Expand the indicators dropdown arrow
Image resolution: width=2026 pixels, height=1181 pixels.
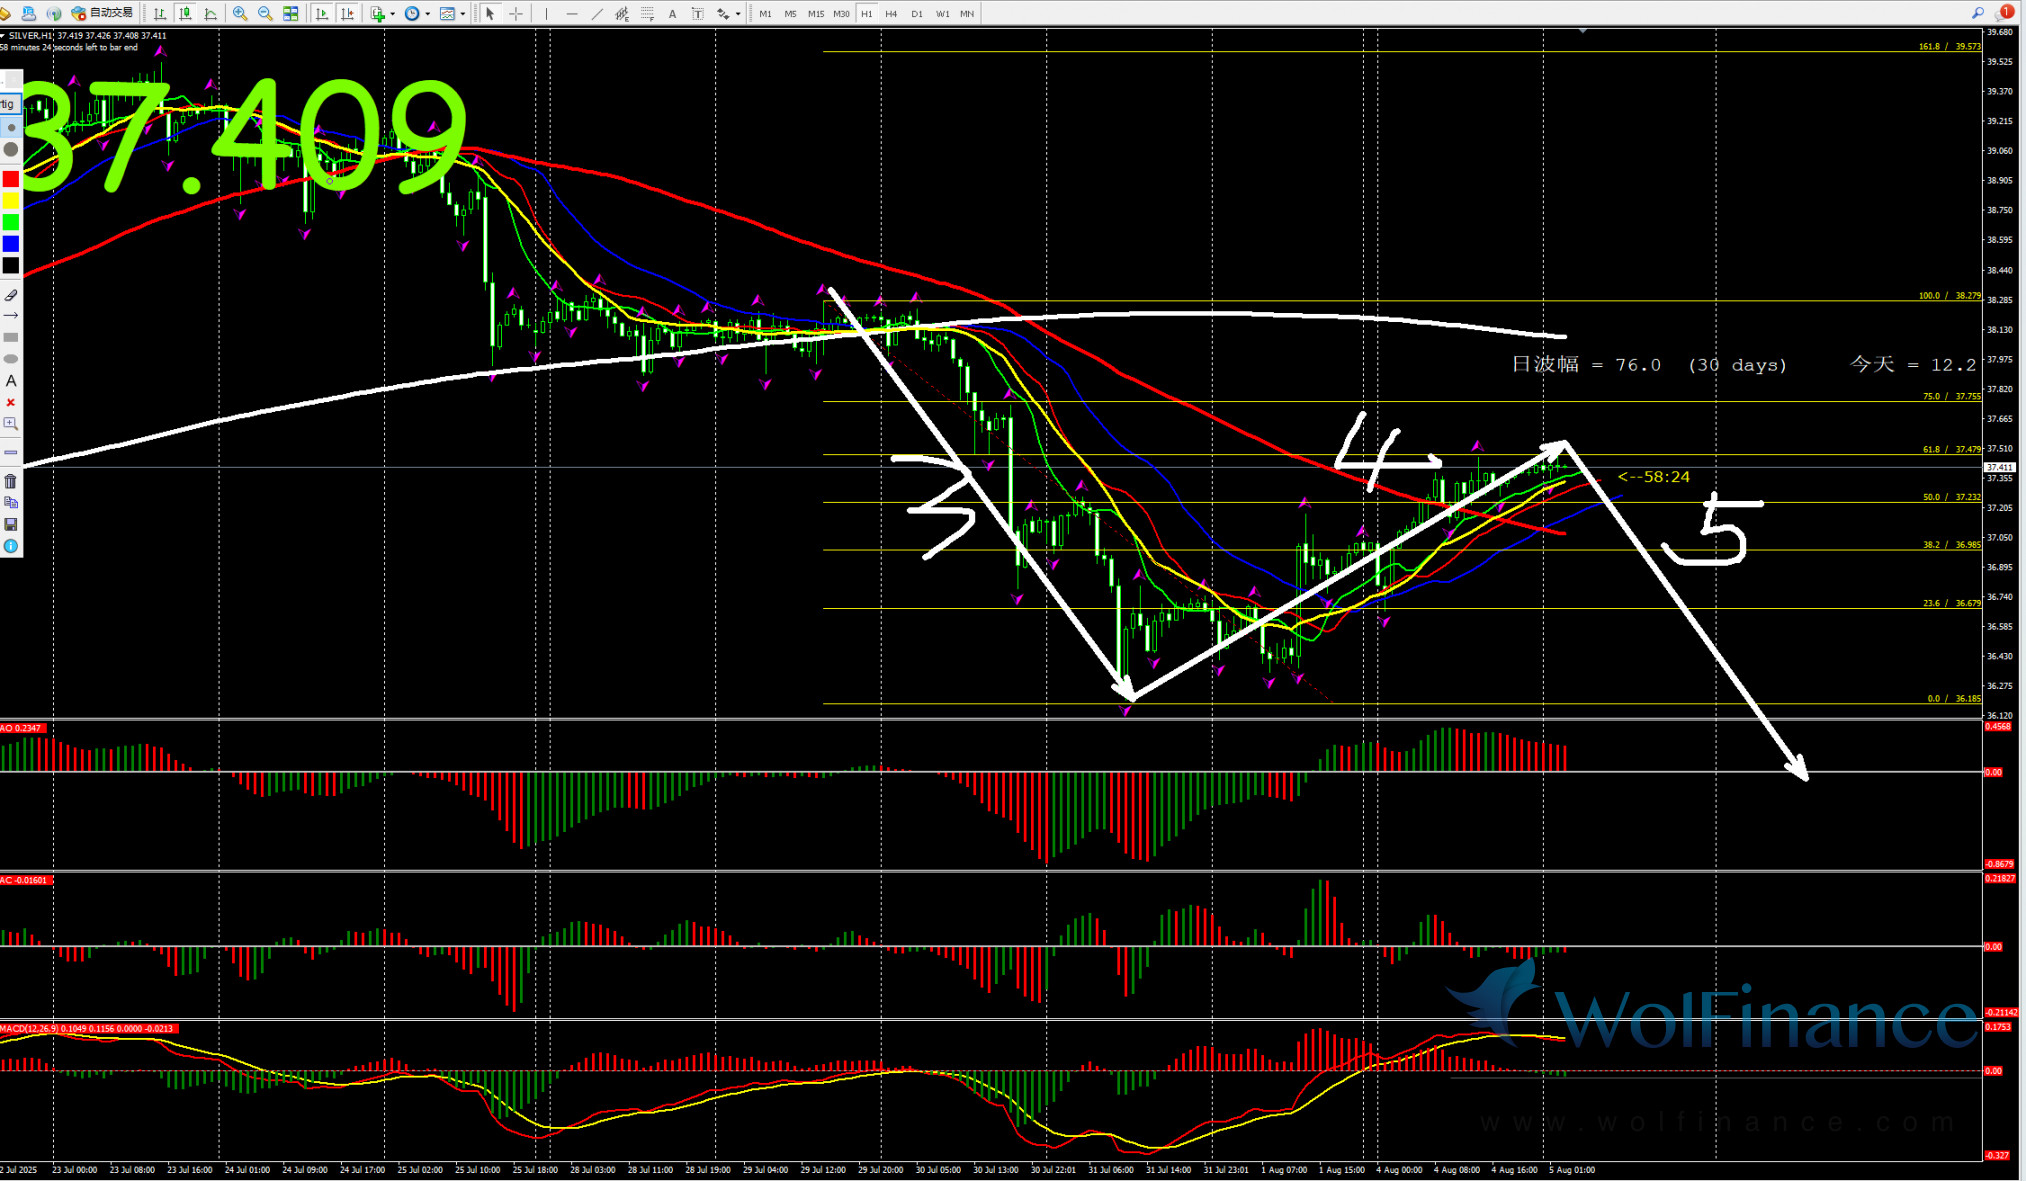coord(393,14)
